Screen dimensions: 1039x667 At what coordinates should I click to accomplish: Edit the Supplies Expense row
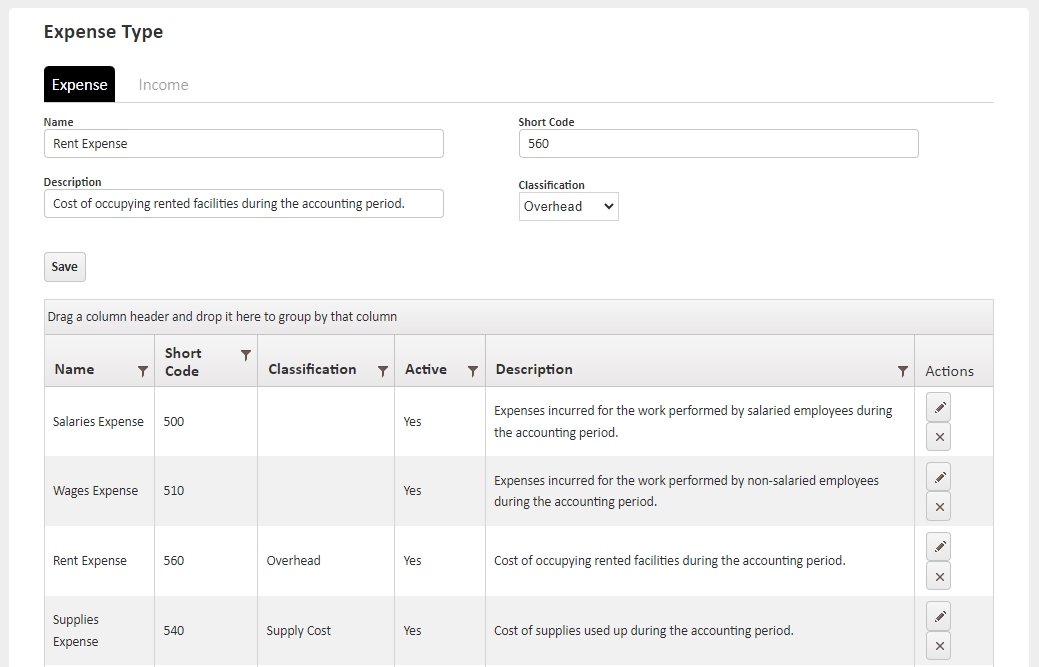coord(938,616)
